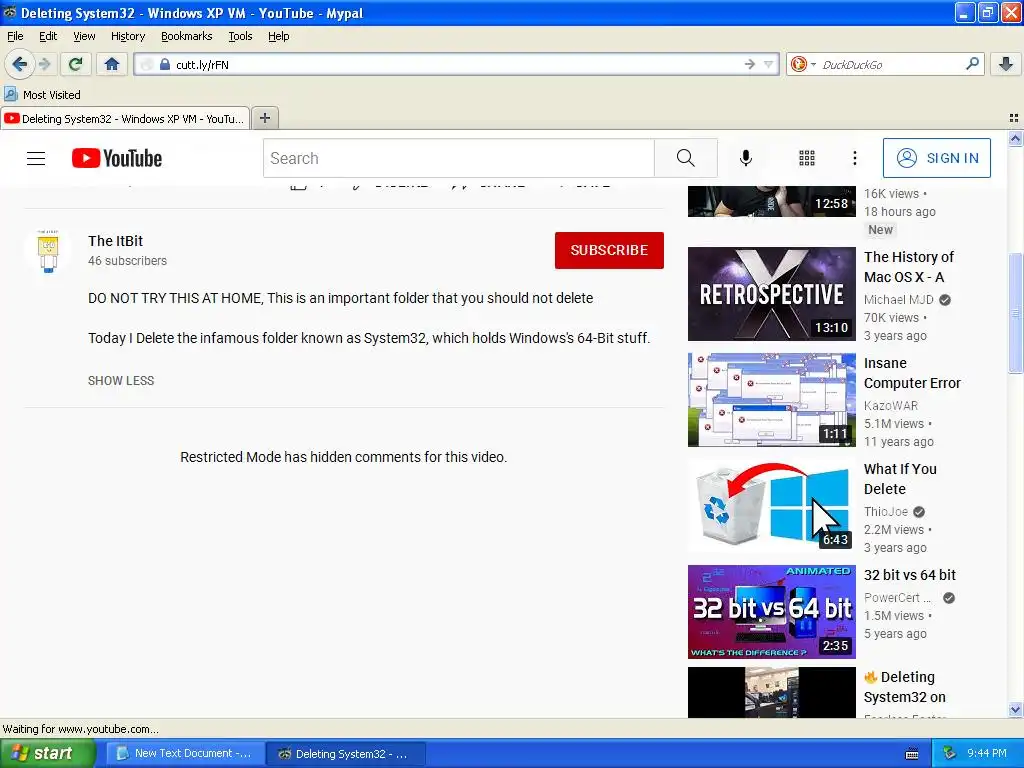Open the History menu
Image resolution: width=1024 pixels, height=768 pixels.
click(x=128, y=36)
